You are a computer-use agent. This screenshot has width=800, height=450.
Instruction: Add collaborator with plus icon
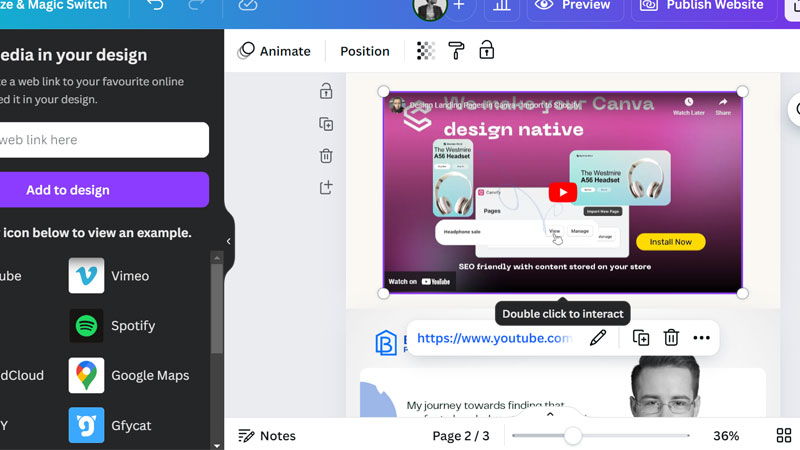pyautogui.click(x=459, y=6)
